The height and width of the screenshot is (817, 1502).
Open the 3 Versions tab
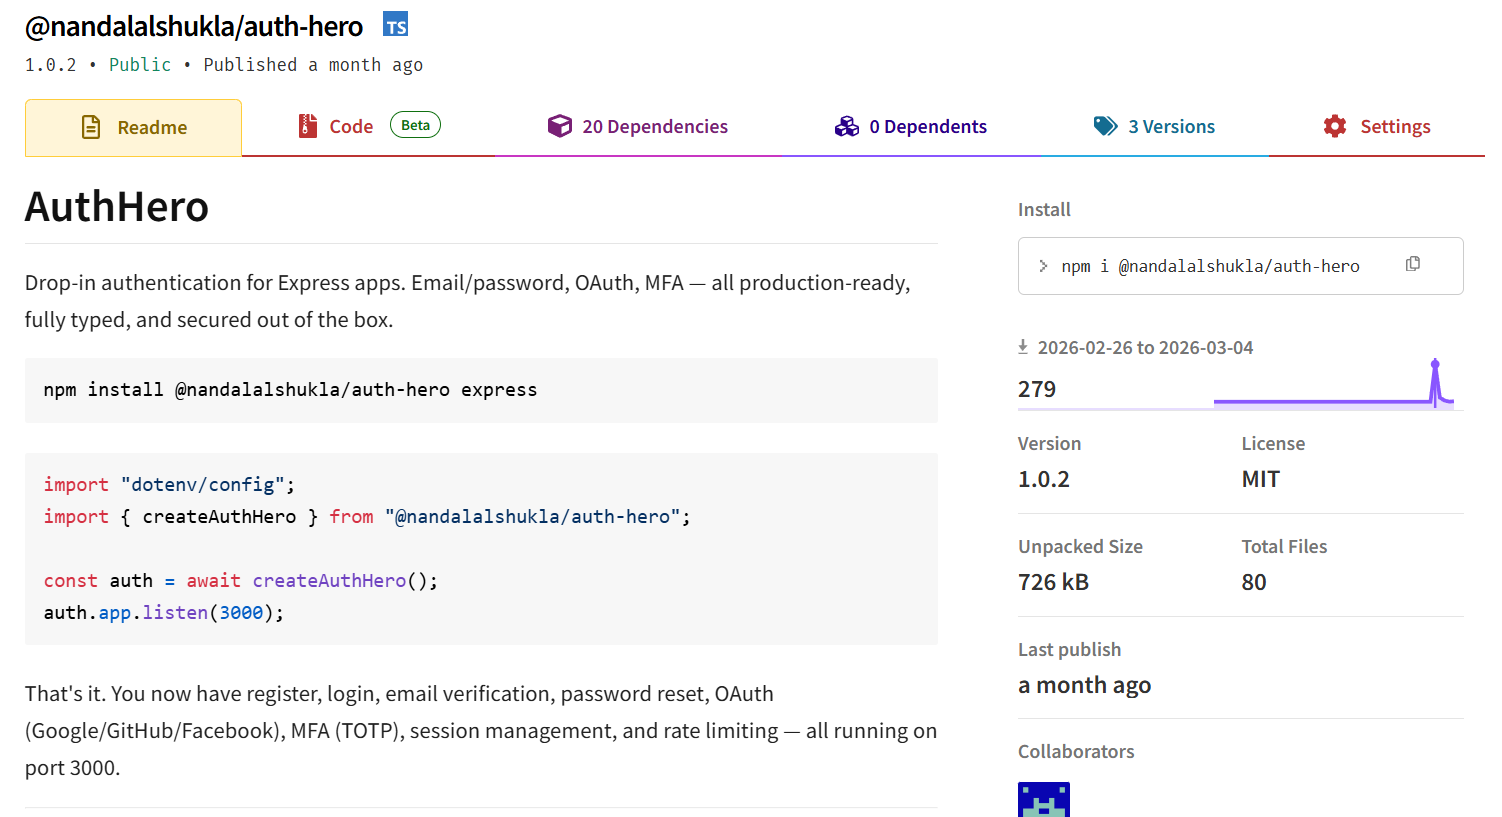1171,127
